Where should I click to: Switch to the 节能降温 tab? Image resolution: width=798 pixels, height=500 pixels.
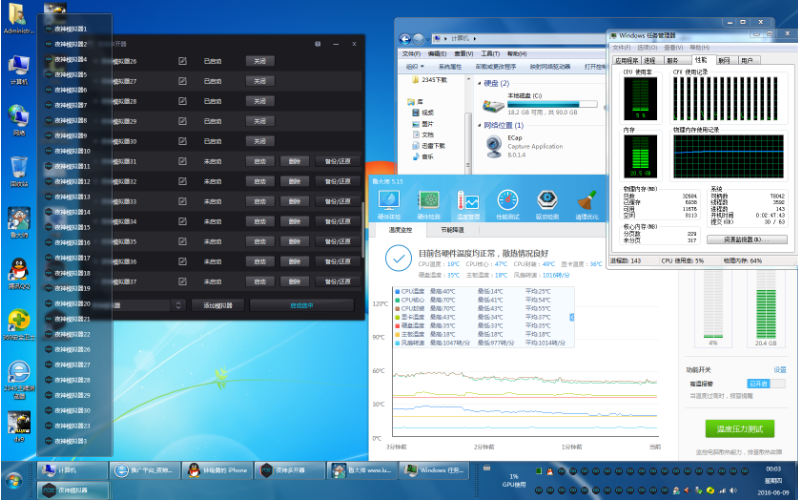[452, 230]
